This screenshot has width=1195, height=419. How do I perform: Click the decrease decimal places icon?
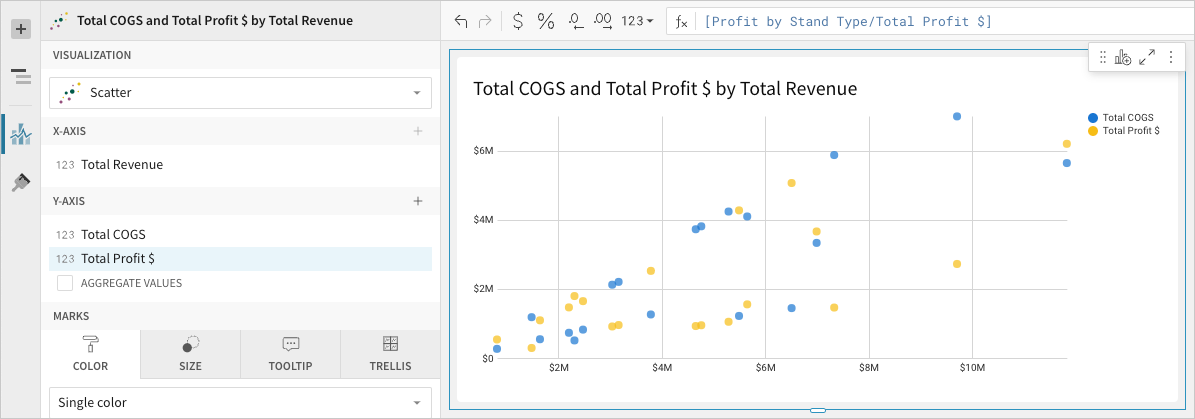pos(575,21)
